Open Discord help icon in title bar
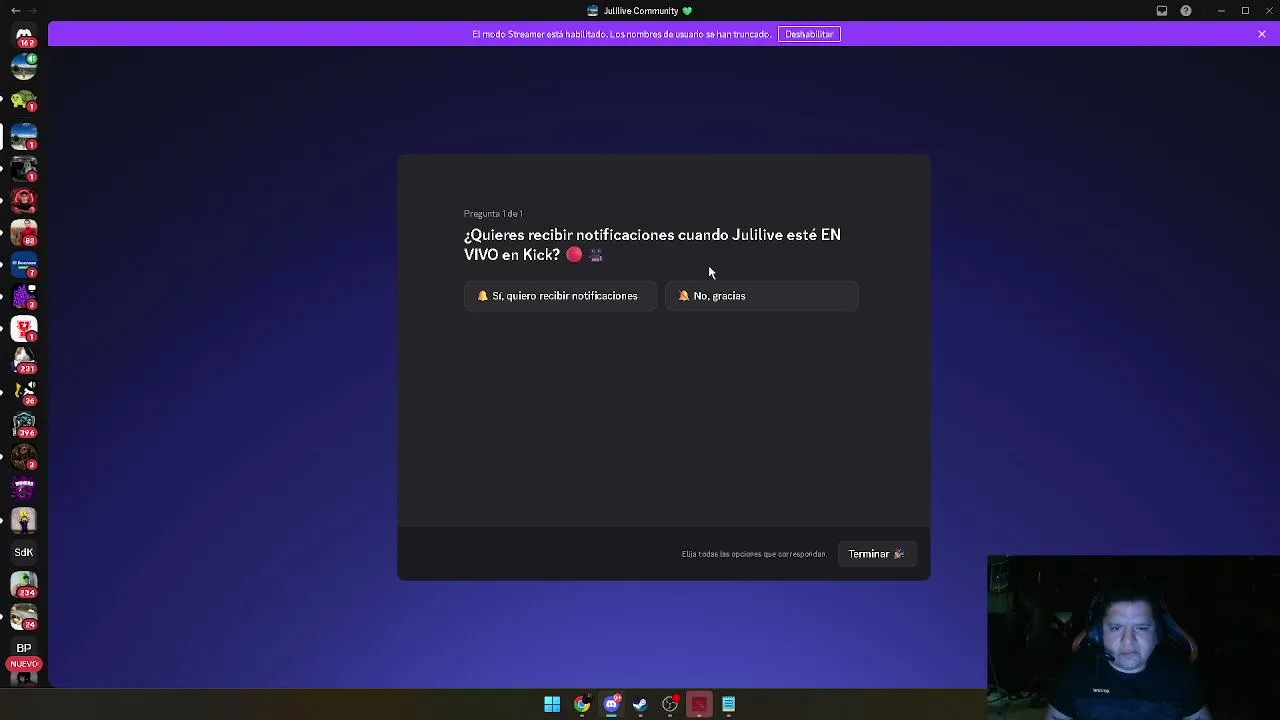This screenshot has height=720, width=1280. point(1186,11)
